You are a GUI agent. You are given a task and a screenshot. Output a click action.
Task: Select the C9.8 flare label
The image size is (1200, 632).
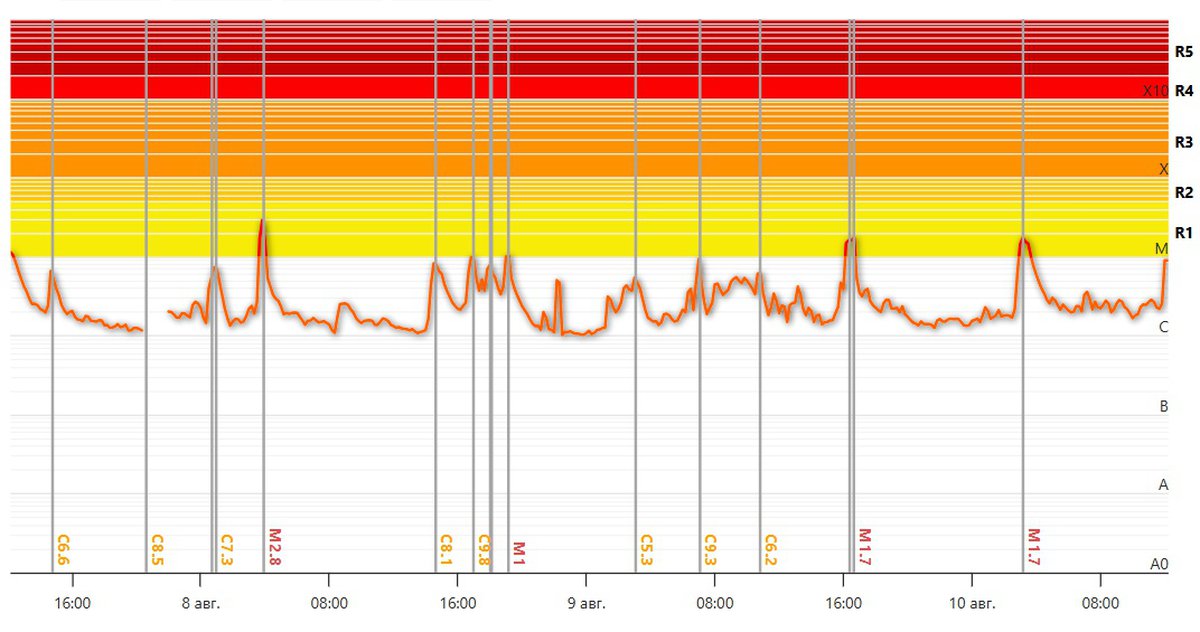pos(484,549)
